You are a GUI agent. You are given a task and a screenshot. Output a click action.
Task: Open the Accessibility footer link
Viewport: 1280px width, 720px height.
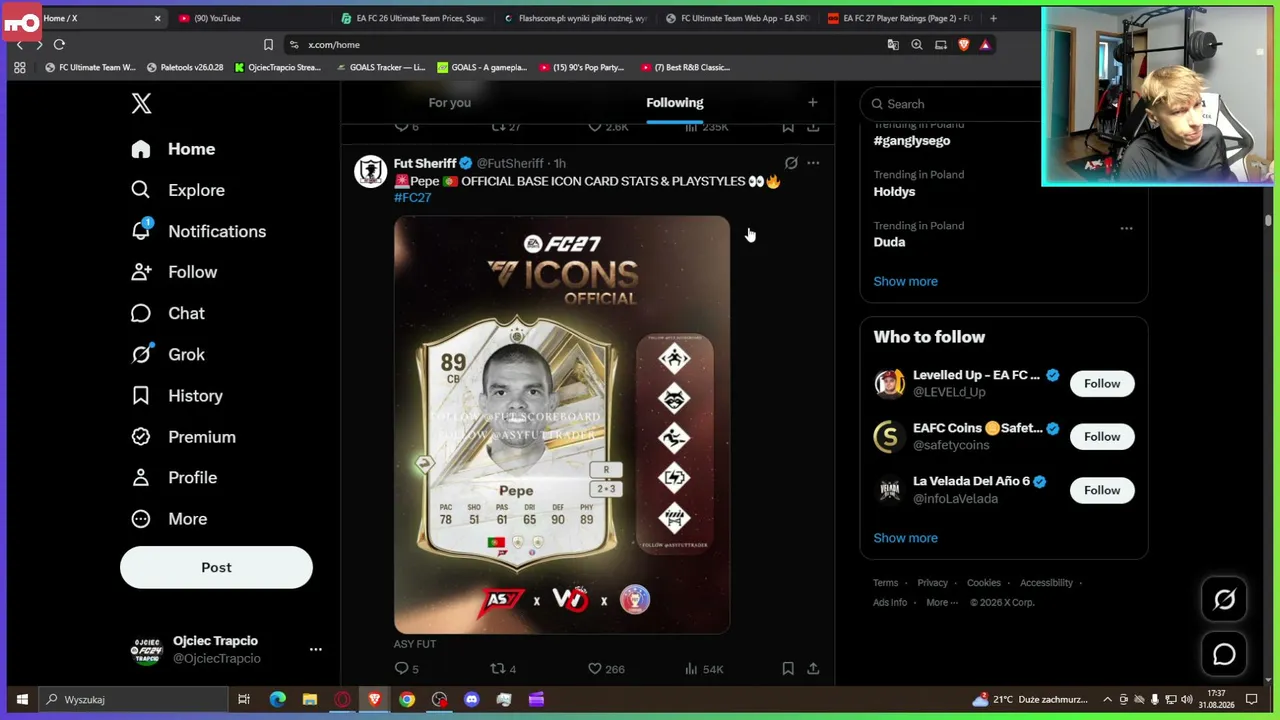coord(1046,583)
